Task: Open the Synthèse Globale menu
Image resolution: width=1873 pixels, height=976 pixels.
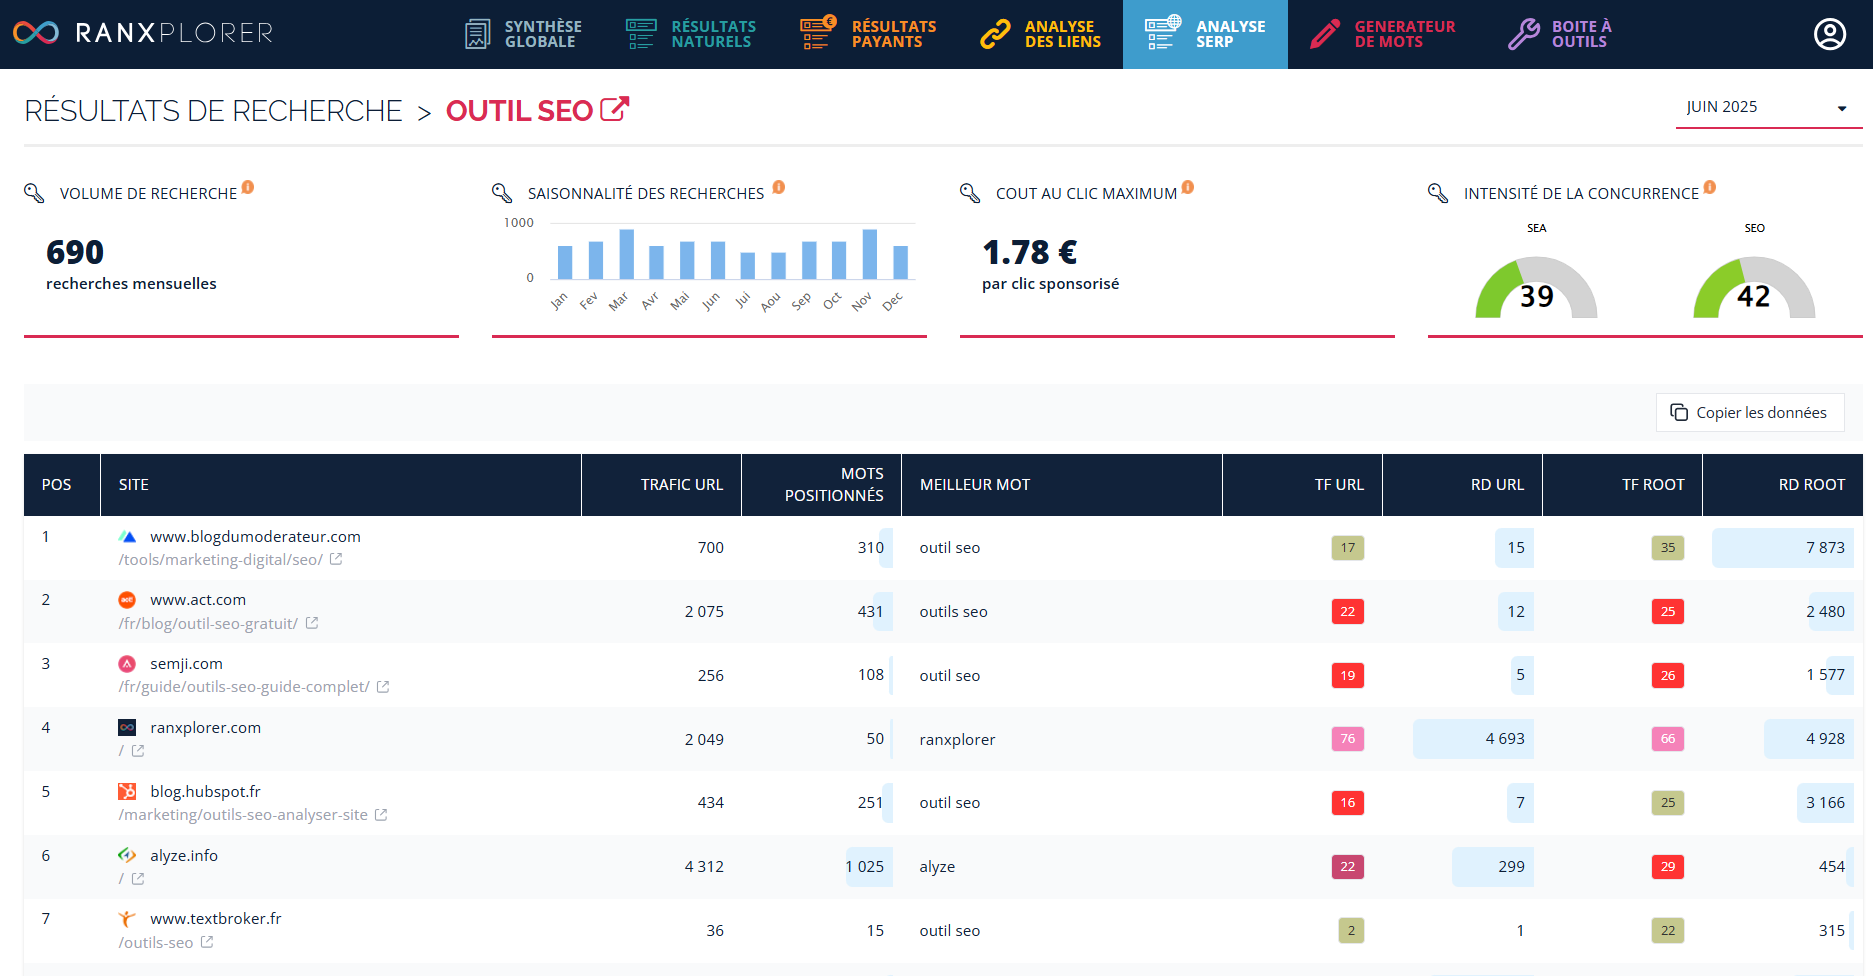Action: tap(524, 34)
